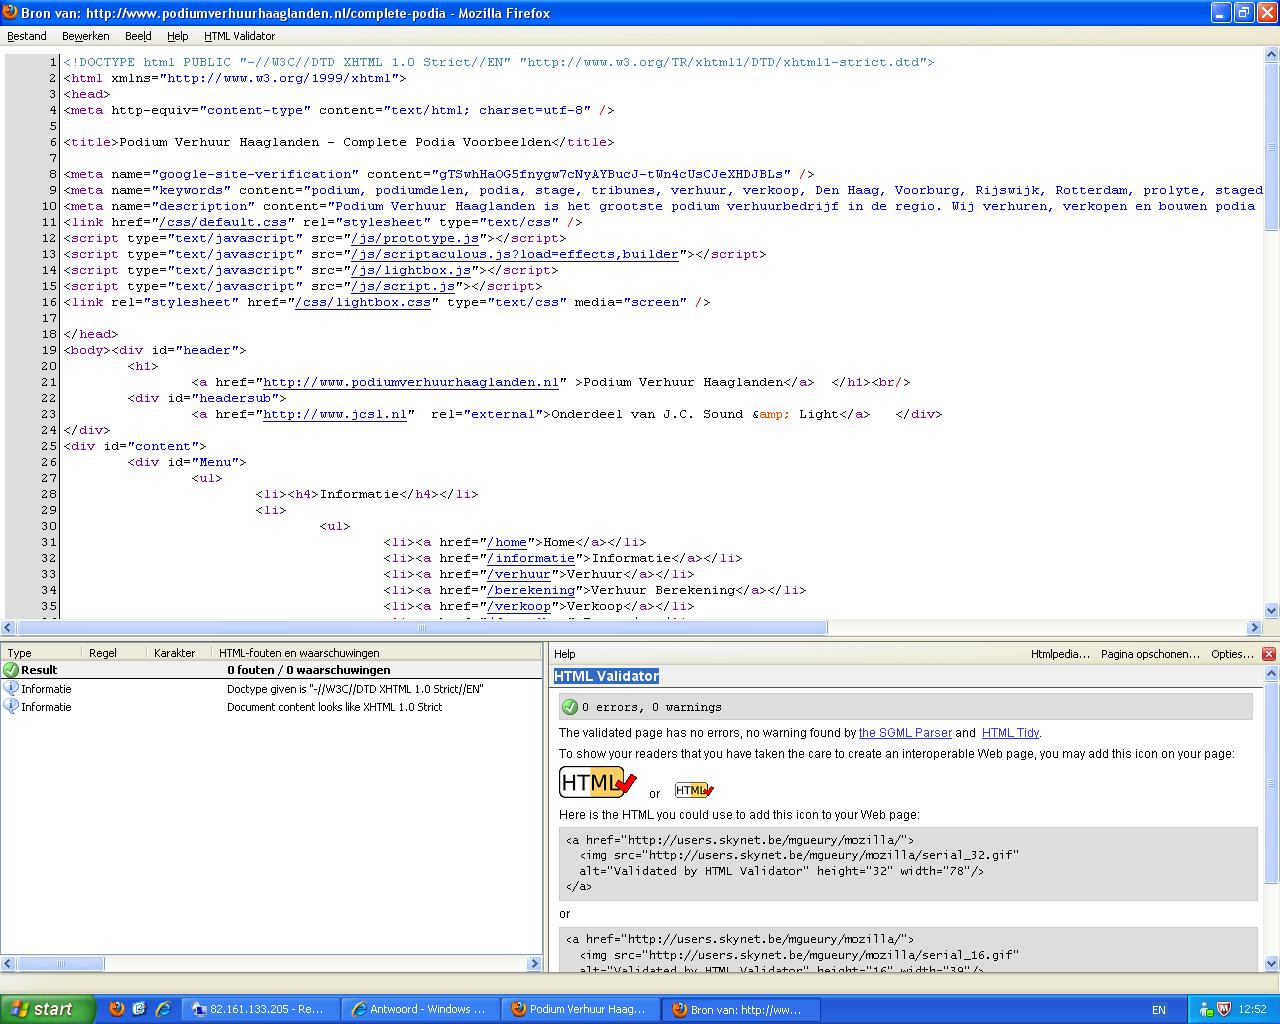
Task: Click the Firefox icon in title bar
Action: click(x=11, y=13)
